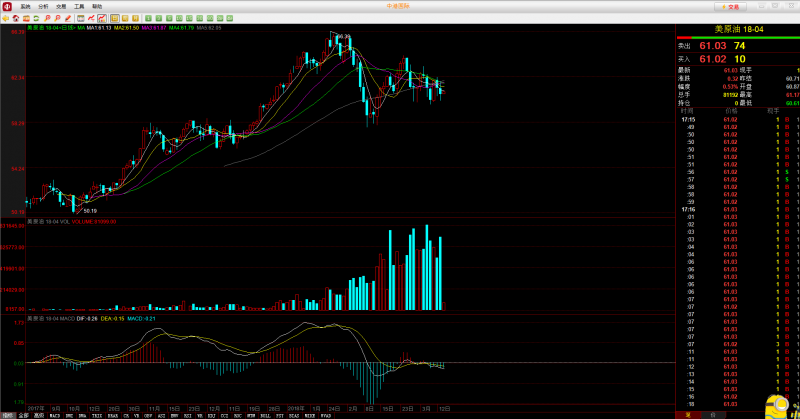Viewport: 800px width, 419px height.
Task: Click the 交易 lightning button
Action: (730, 7)
